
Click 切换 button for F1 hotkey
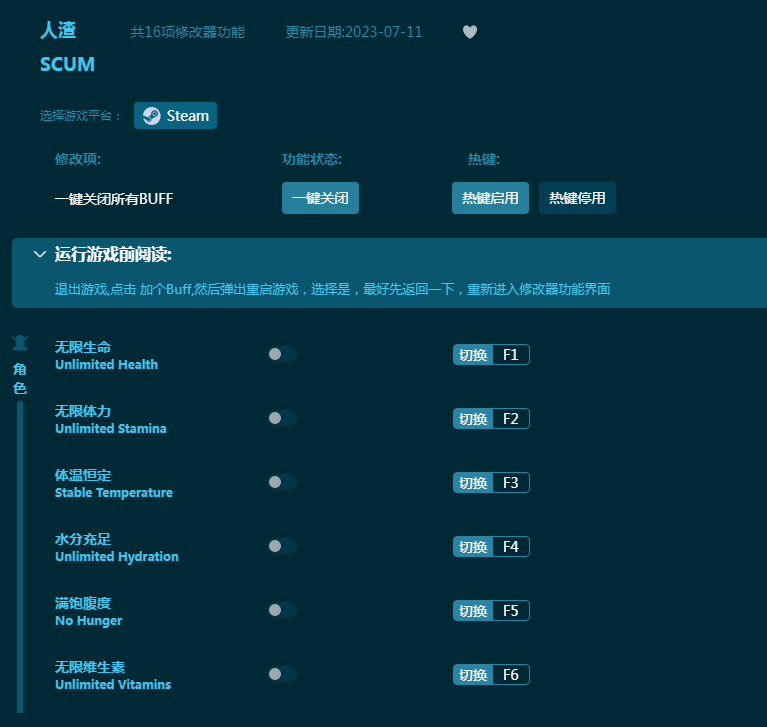pyautogui.click(x=473, y=355)
